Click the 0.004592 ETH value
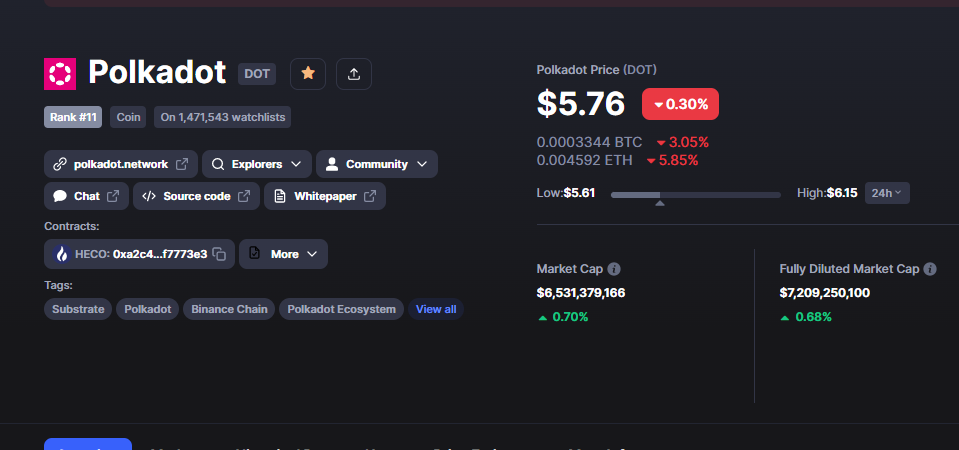 (585, 160)
